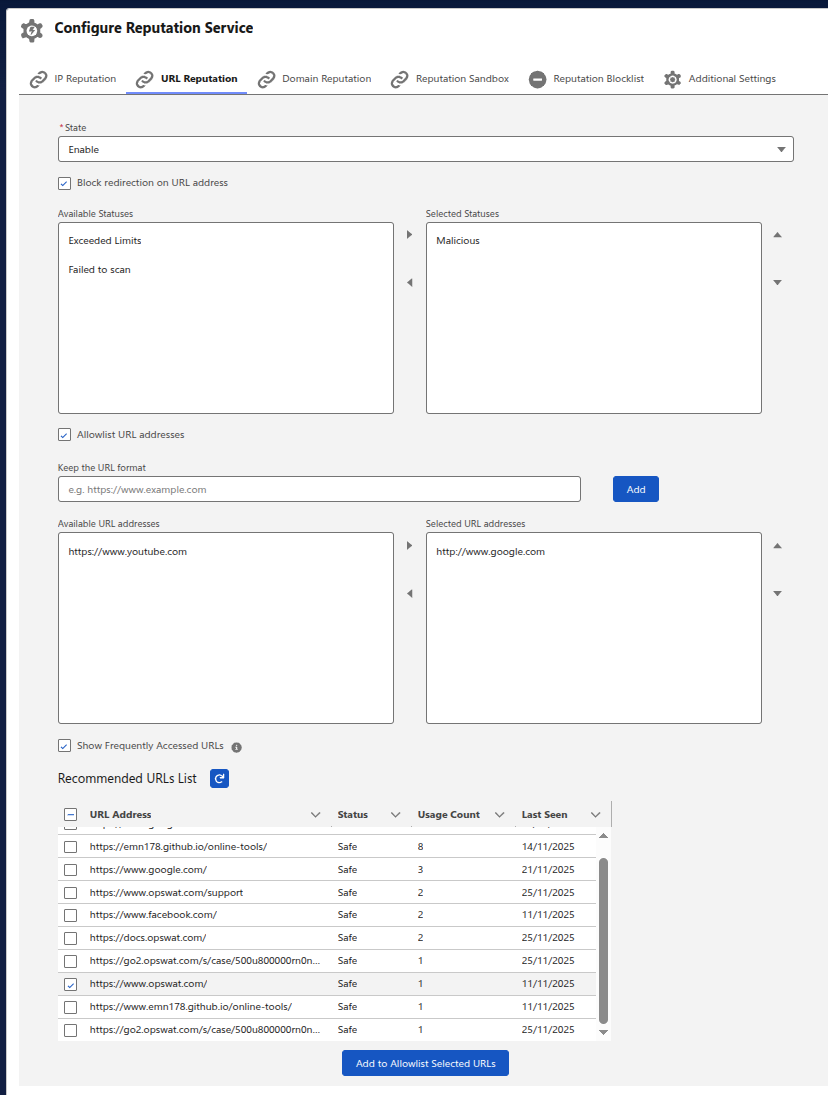Move status right to Selected Statuses
The height and width of the screenshot is (1095, 828).
tap(409, 235)
